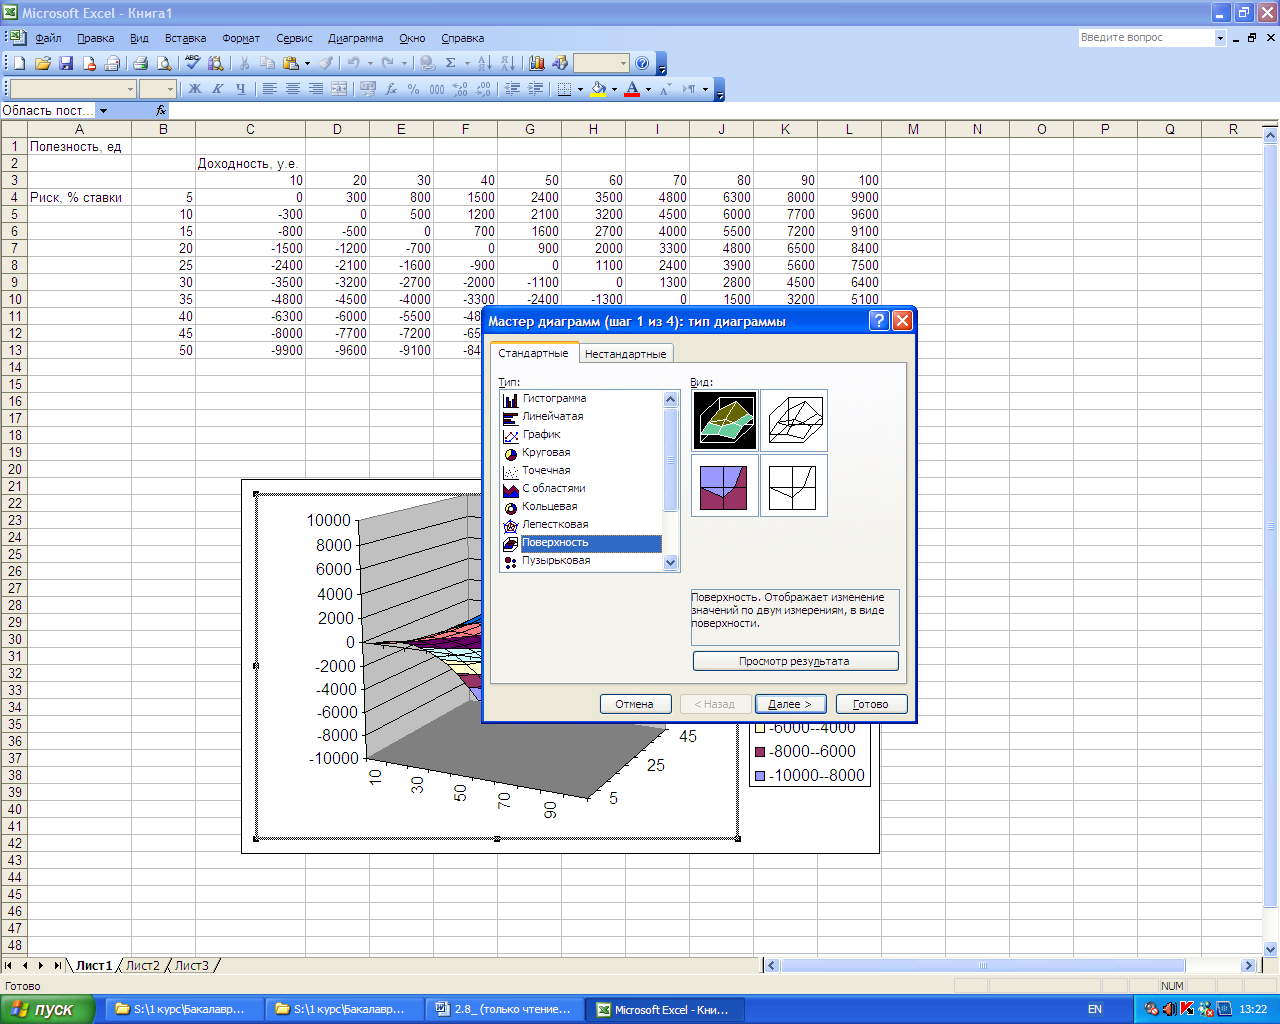Select the colored contour surface subtype
1280x1024 pixels.
725,486
